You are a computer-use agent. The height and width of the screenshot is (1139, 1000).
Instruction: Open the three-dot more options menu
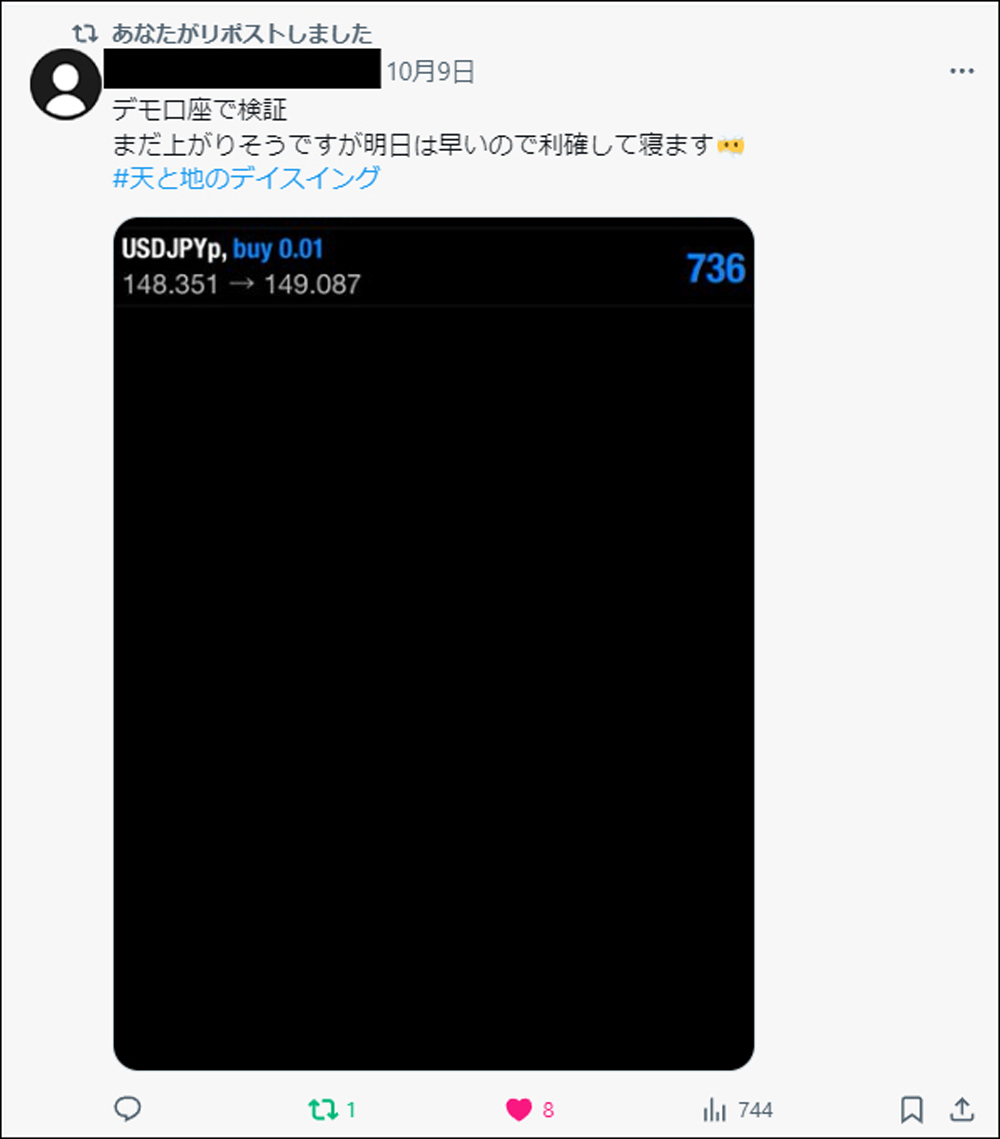point(962,71)
